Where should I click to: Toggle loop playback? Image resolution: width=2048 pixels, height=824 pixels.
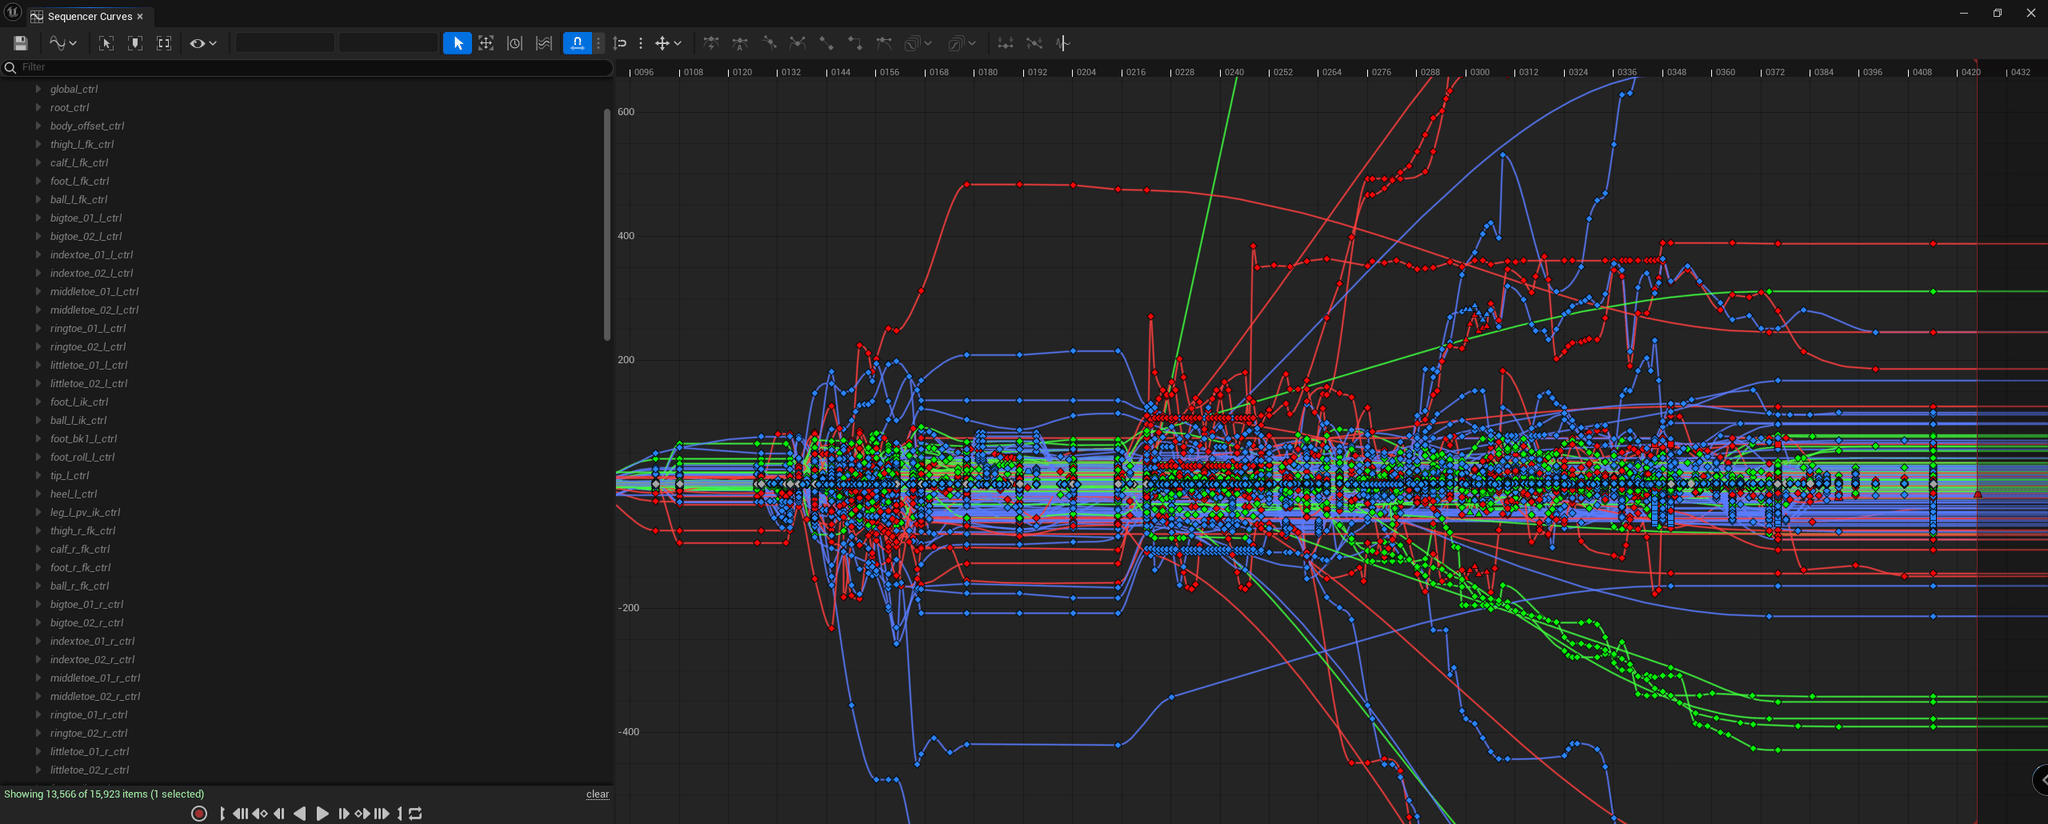pyautogui.click(x=416, y=813)
